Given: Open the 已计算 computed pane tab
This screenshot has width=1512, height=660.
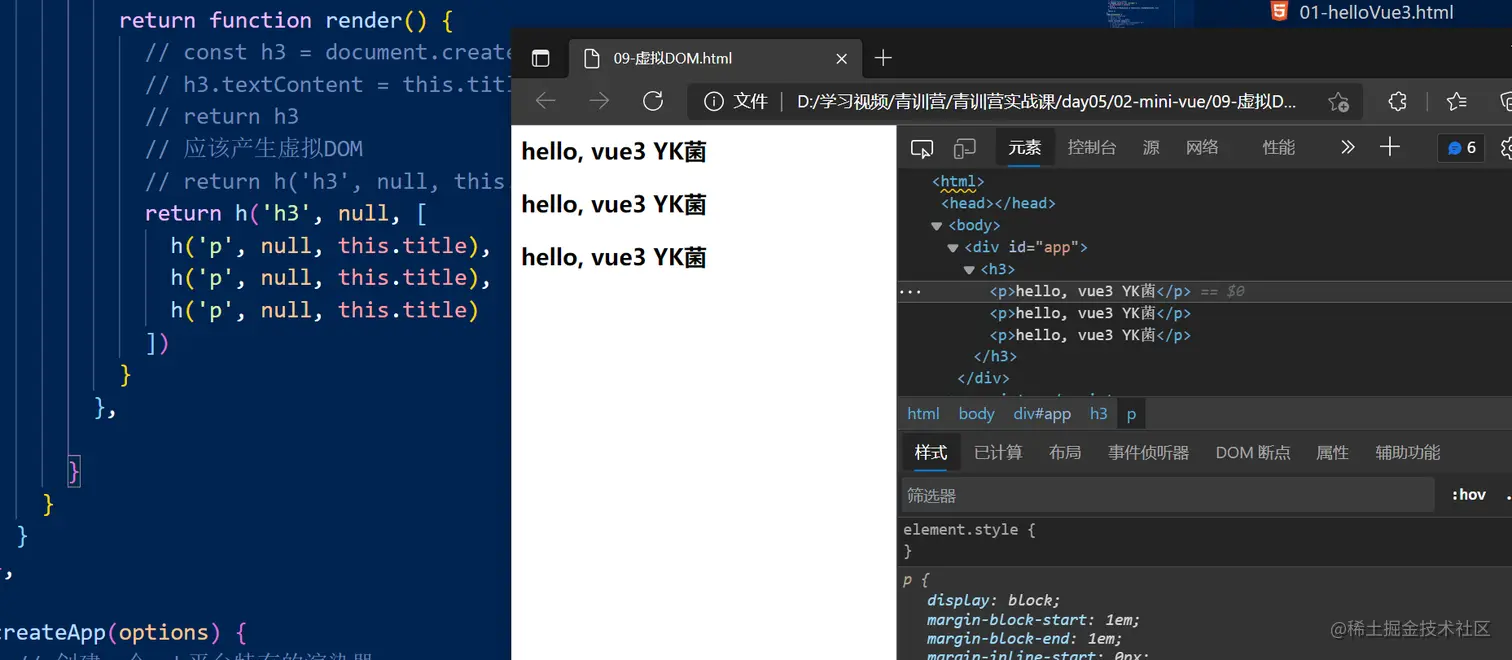Looking at the screenshot, I should [998, 453].
